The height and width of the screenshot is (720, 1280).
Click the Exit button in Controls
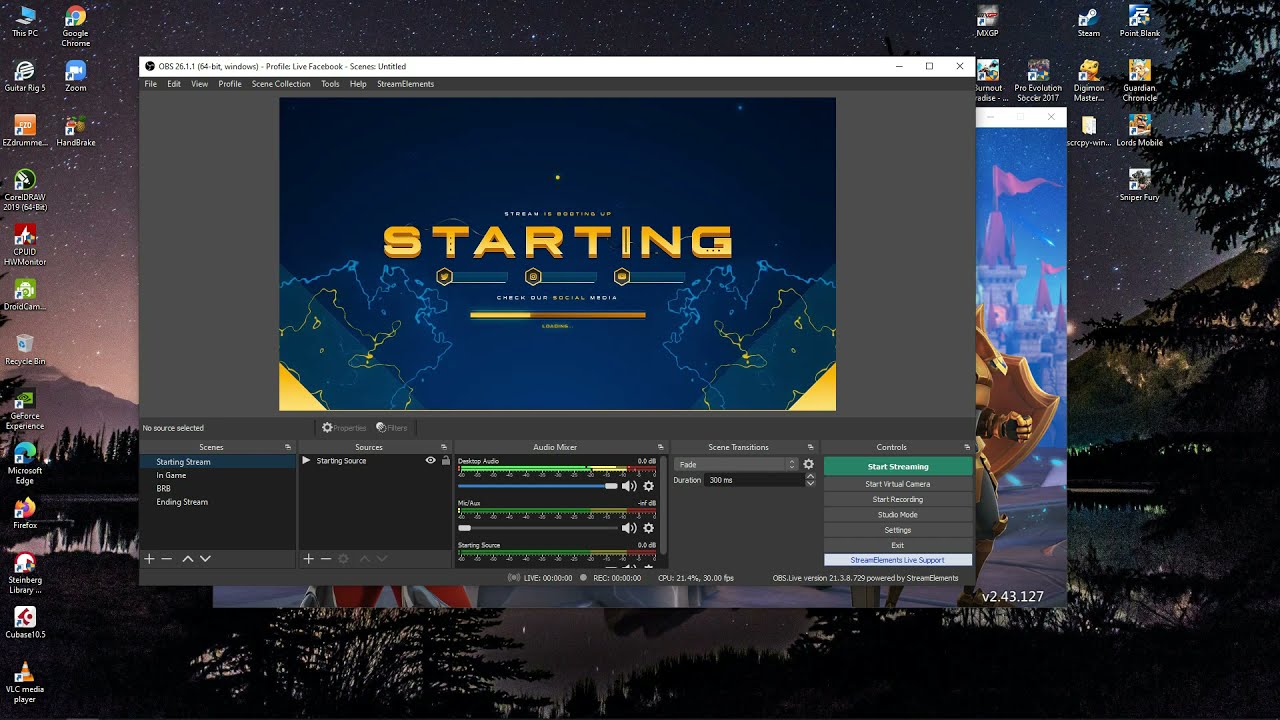(898, 545)
